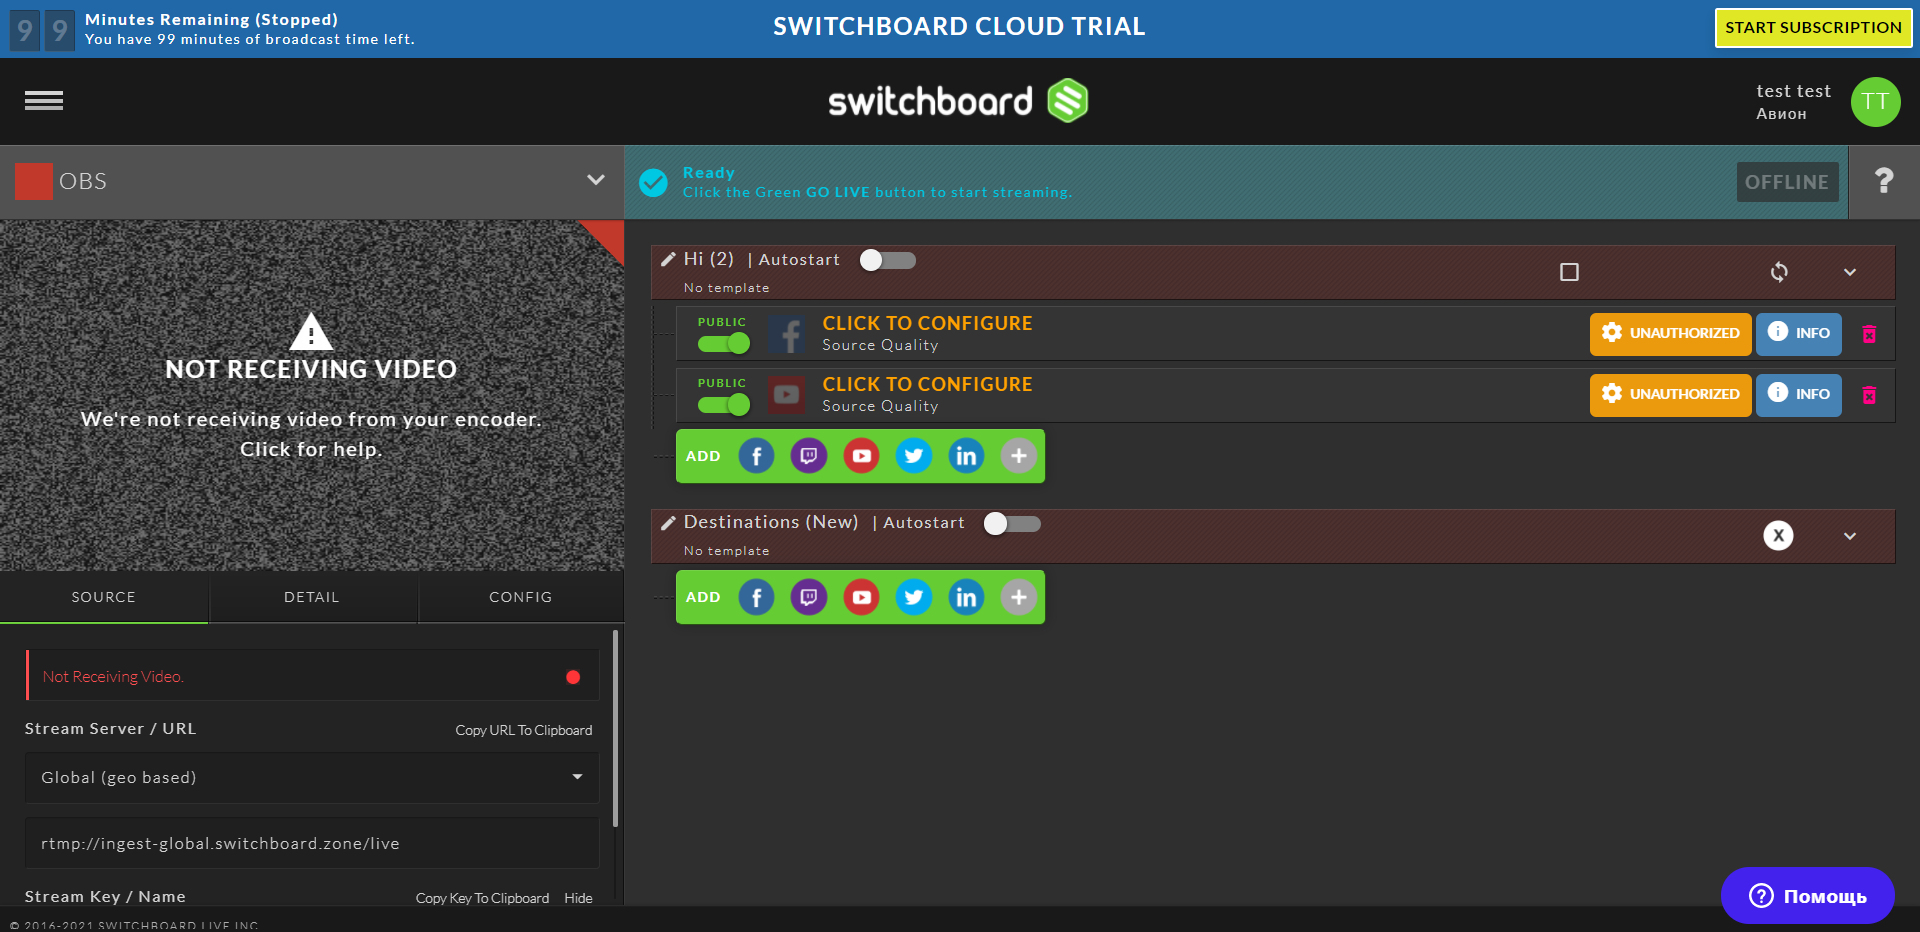Open the TT user avatar
The image size is (1920, 932).
tap(1875, 102)
